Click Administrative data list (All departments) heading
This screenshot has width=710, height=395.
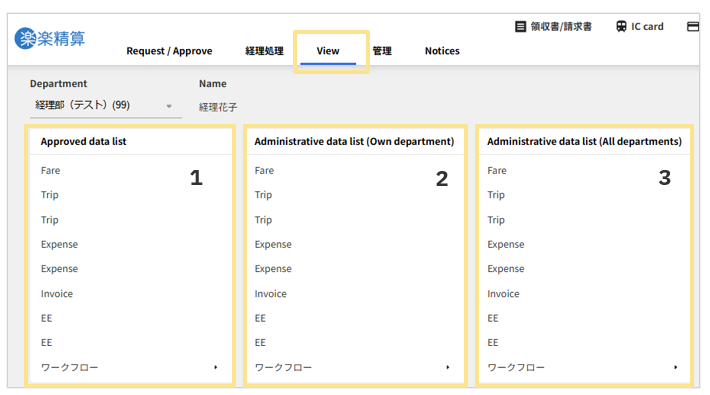coord(584,141)
